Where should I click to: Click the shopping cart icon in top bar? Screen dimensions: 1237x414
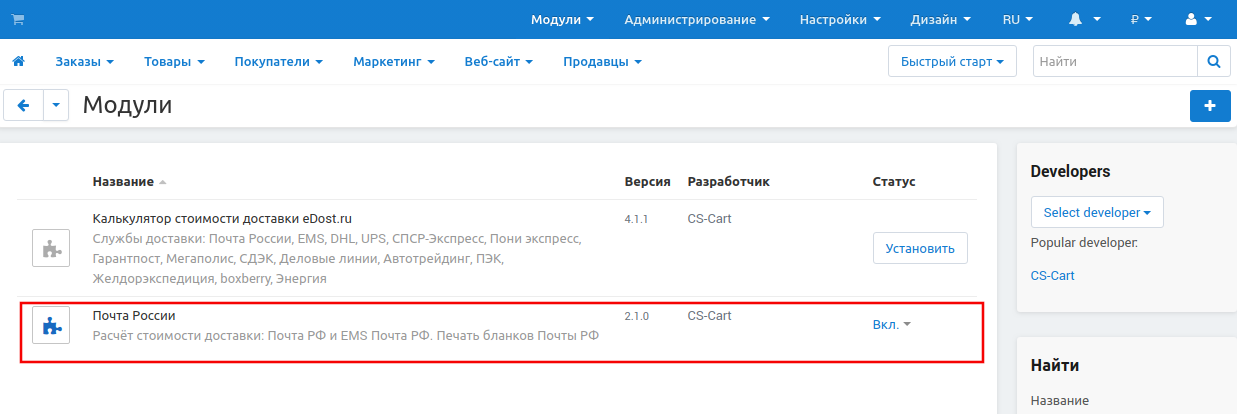coord(18,19)
